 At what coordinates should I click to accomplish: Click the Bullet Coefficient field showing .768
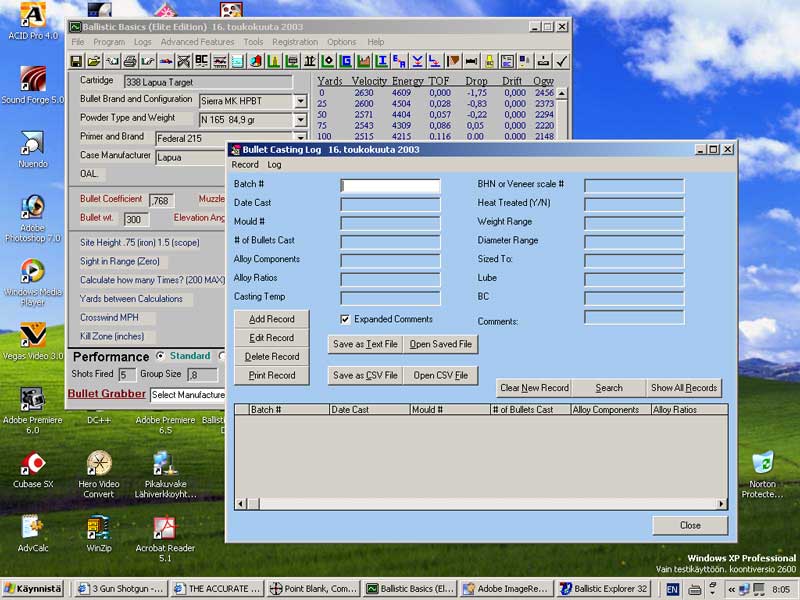pyautogui.click(x=161, y=201)
